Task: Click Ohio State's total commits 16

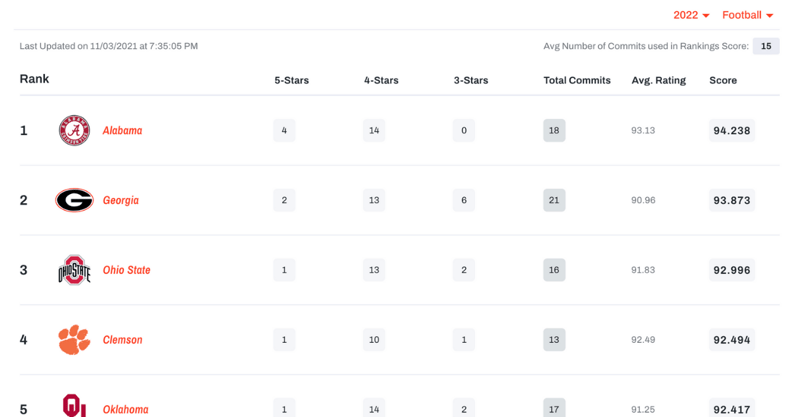Action: (554, 270)
